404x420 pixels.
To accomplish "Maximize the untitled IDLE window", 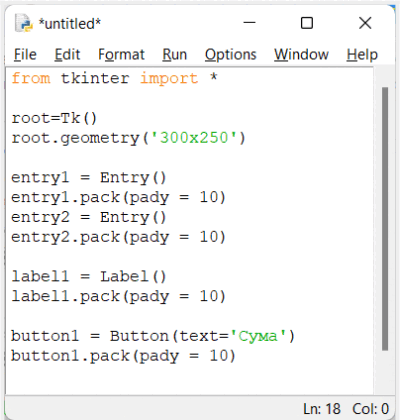I will tap(307, 23).
